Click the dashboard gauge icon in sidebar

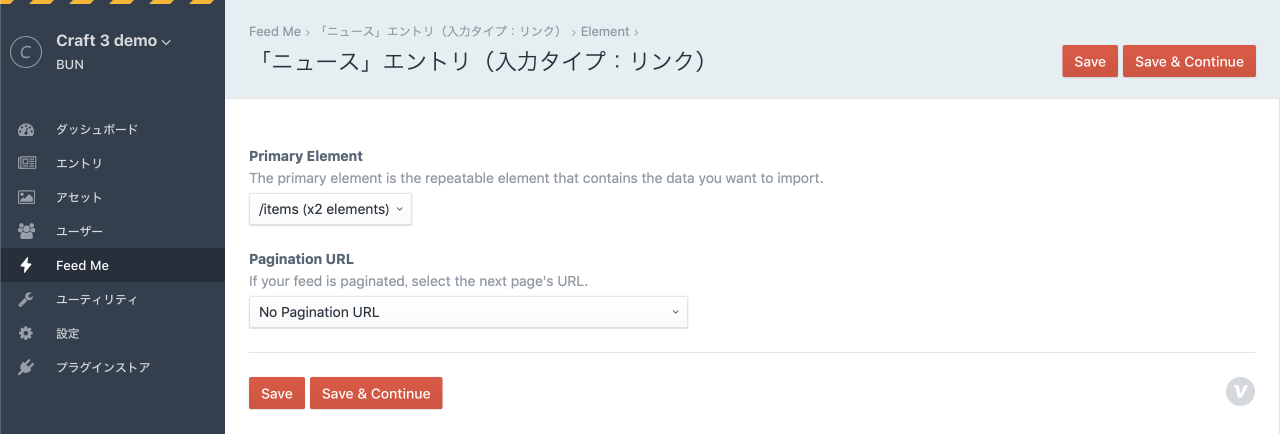[x=27, y=130]
